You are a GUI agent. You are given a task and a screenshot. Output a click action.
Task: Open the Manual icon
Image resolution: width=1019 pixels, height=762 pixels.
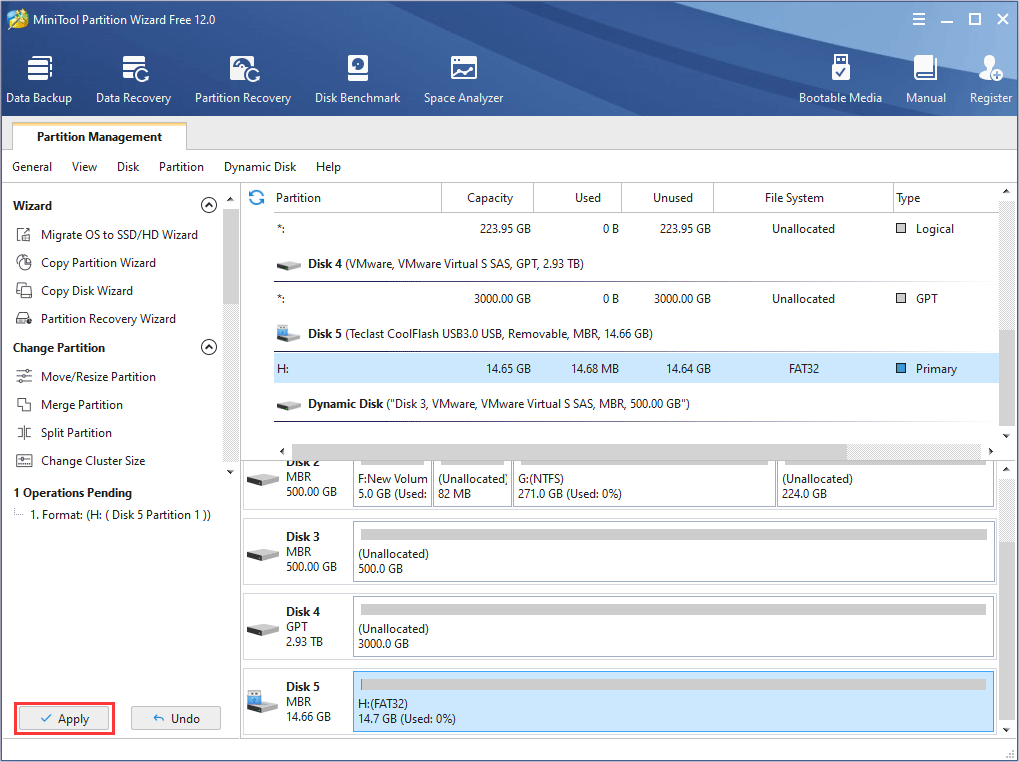[925, 79]
